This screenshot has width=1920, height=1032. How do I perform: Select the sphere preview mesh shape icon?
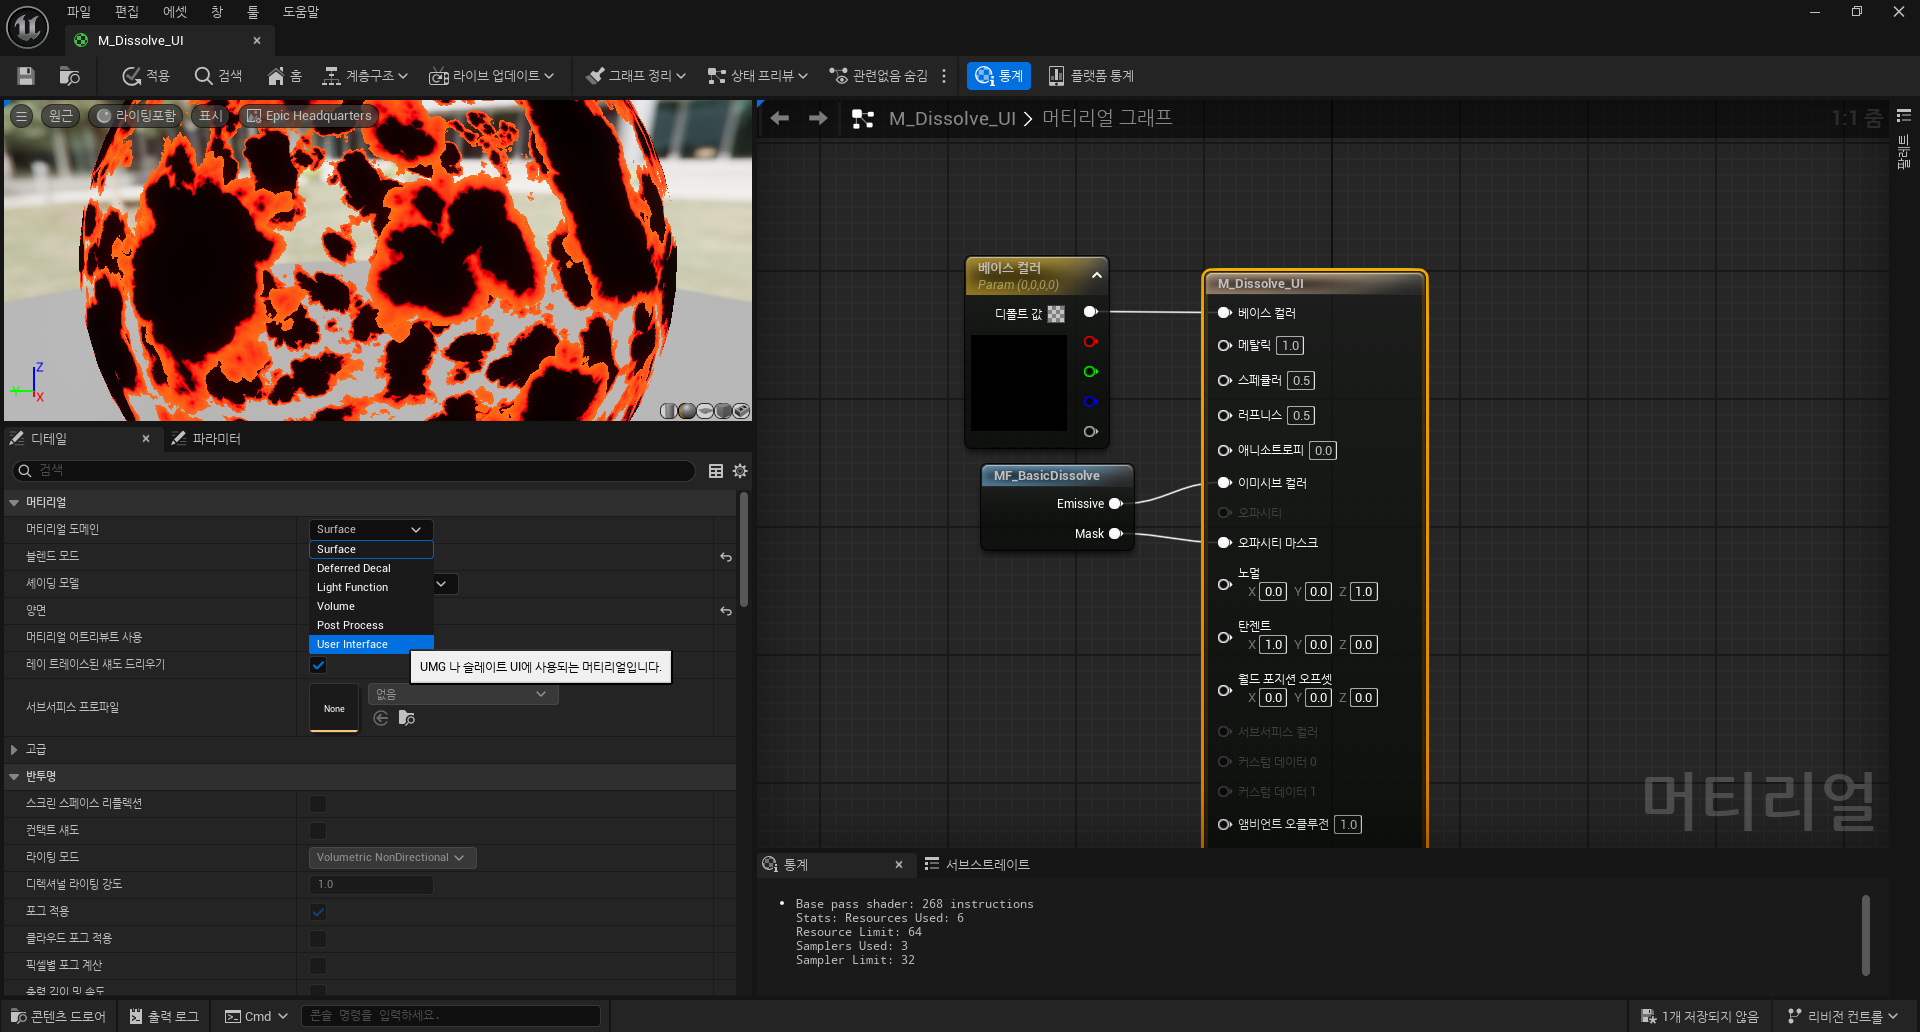pyautogui.click(x=686, y=411)
